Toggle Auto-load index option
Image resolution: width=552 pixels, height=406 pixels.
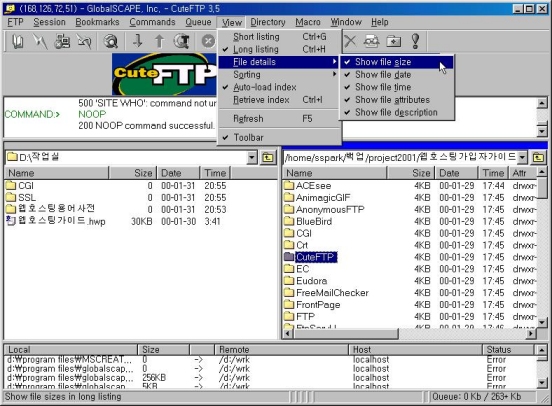click(x=280, y=87)
